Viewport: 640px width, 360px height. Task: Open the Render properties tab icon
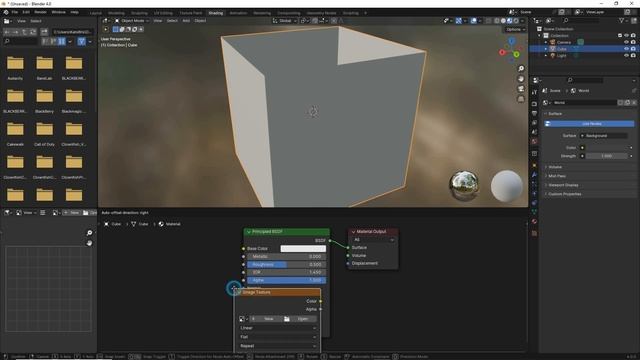click(x=534, y=104)
